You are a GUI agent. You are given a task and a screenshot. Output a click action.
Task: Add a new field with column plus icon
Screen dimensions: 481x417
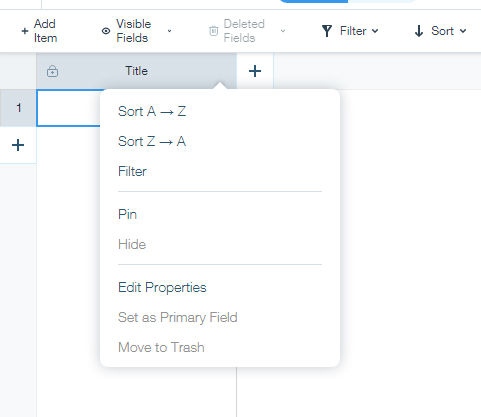click(255, 71)
